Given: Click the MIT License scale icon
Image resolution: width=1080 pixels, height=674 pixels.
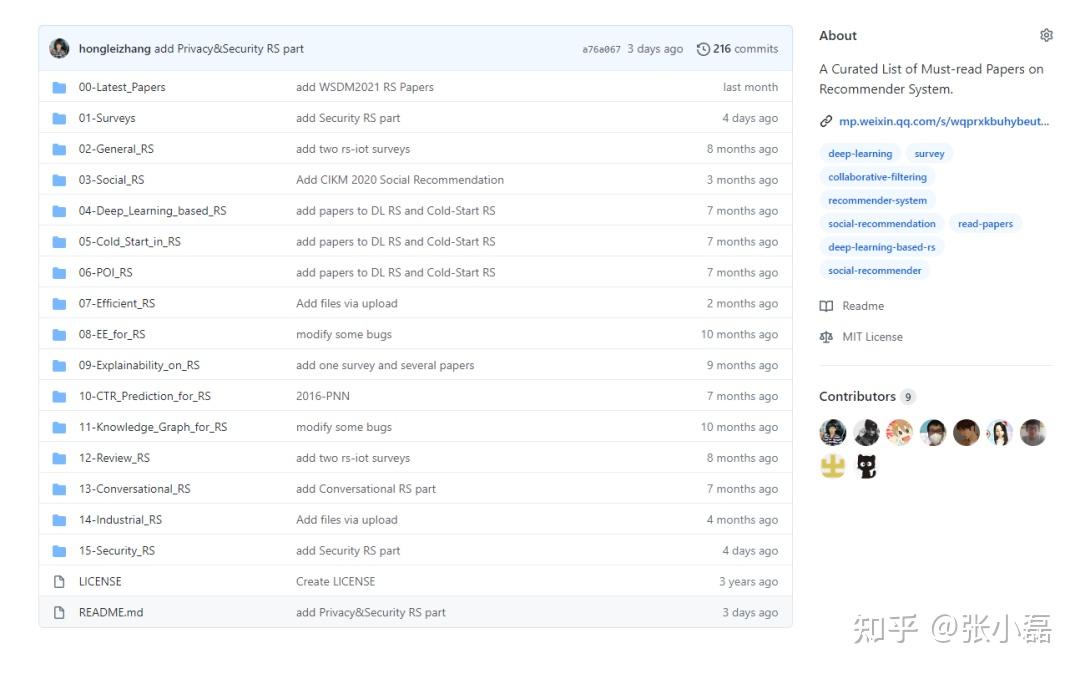Looking at the screenshot, I should point(826,337).
